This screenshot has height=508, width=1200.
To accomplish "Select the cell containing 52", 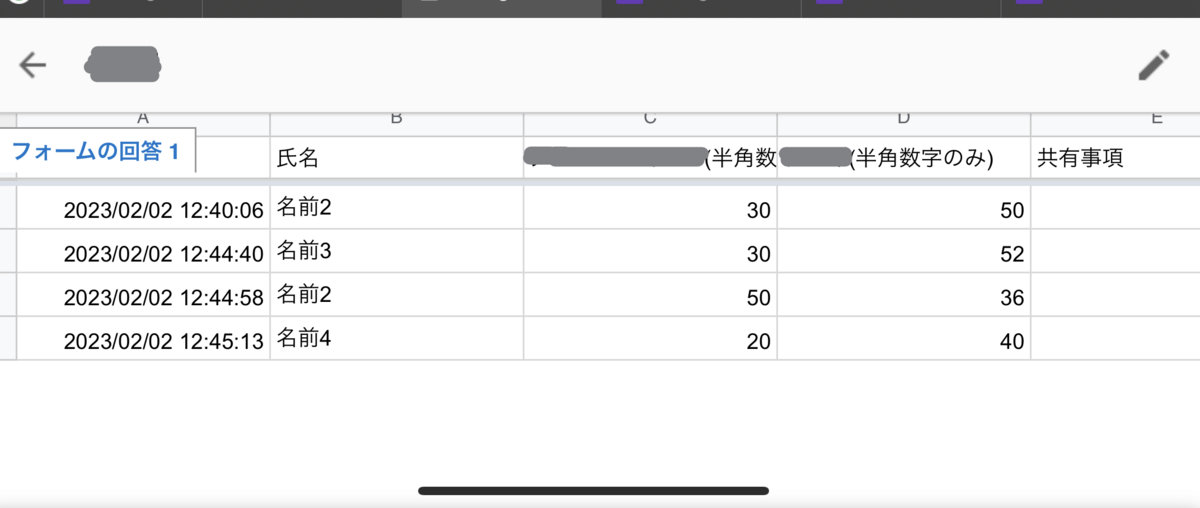I will [904, 252].
